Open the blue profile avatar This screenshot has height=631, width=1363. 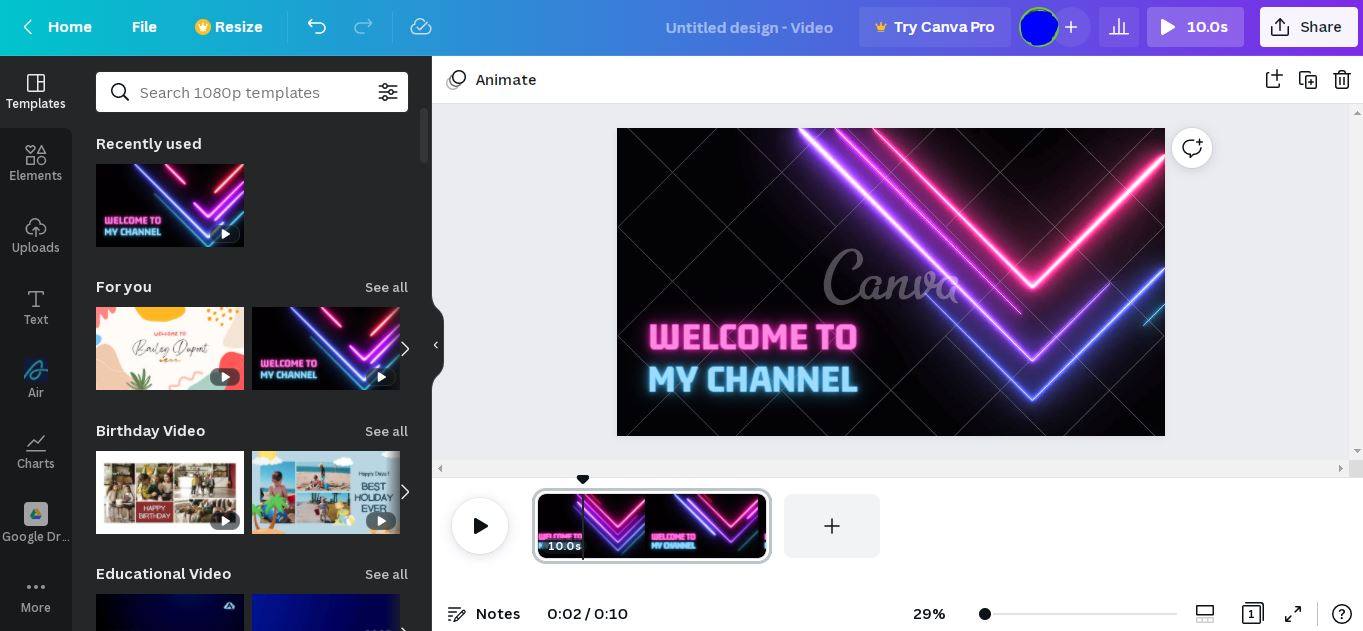tap(1038, 27)
